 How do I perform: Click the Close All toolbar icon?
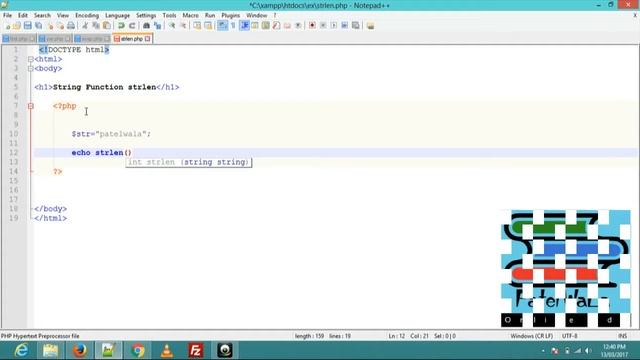(x=60, y=26)
